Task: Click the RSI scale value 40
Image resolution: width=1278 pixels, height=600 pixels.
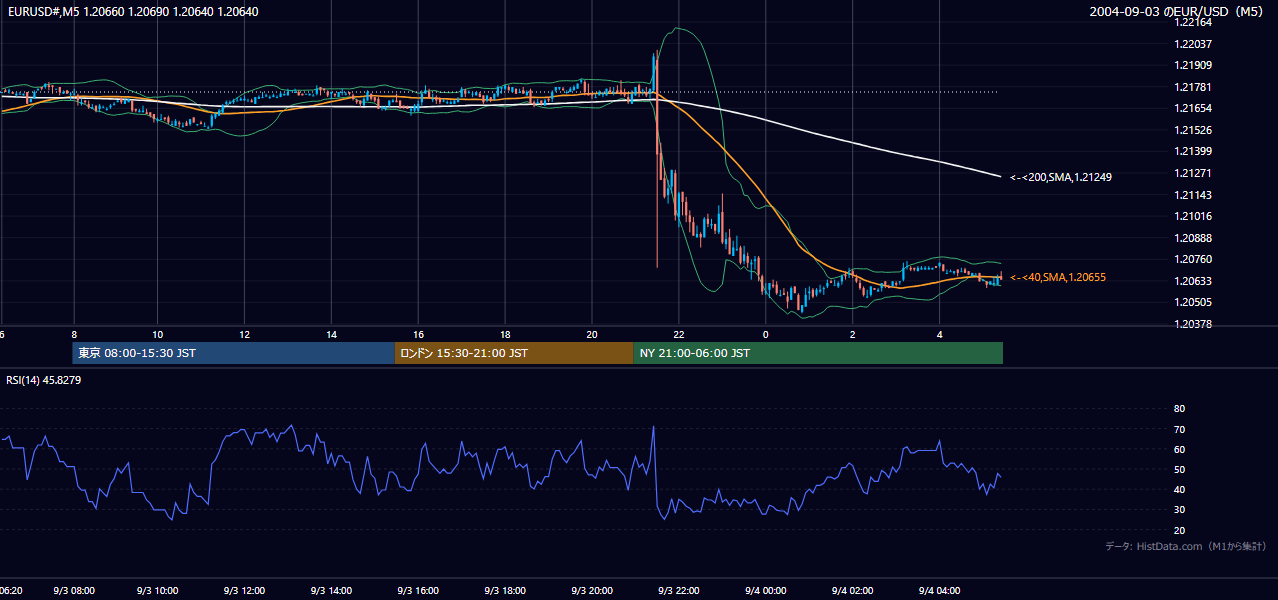Action: 1179,489
